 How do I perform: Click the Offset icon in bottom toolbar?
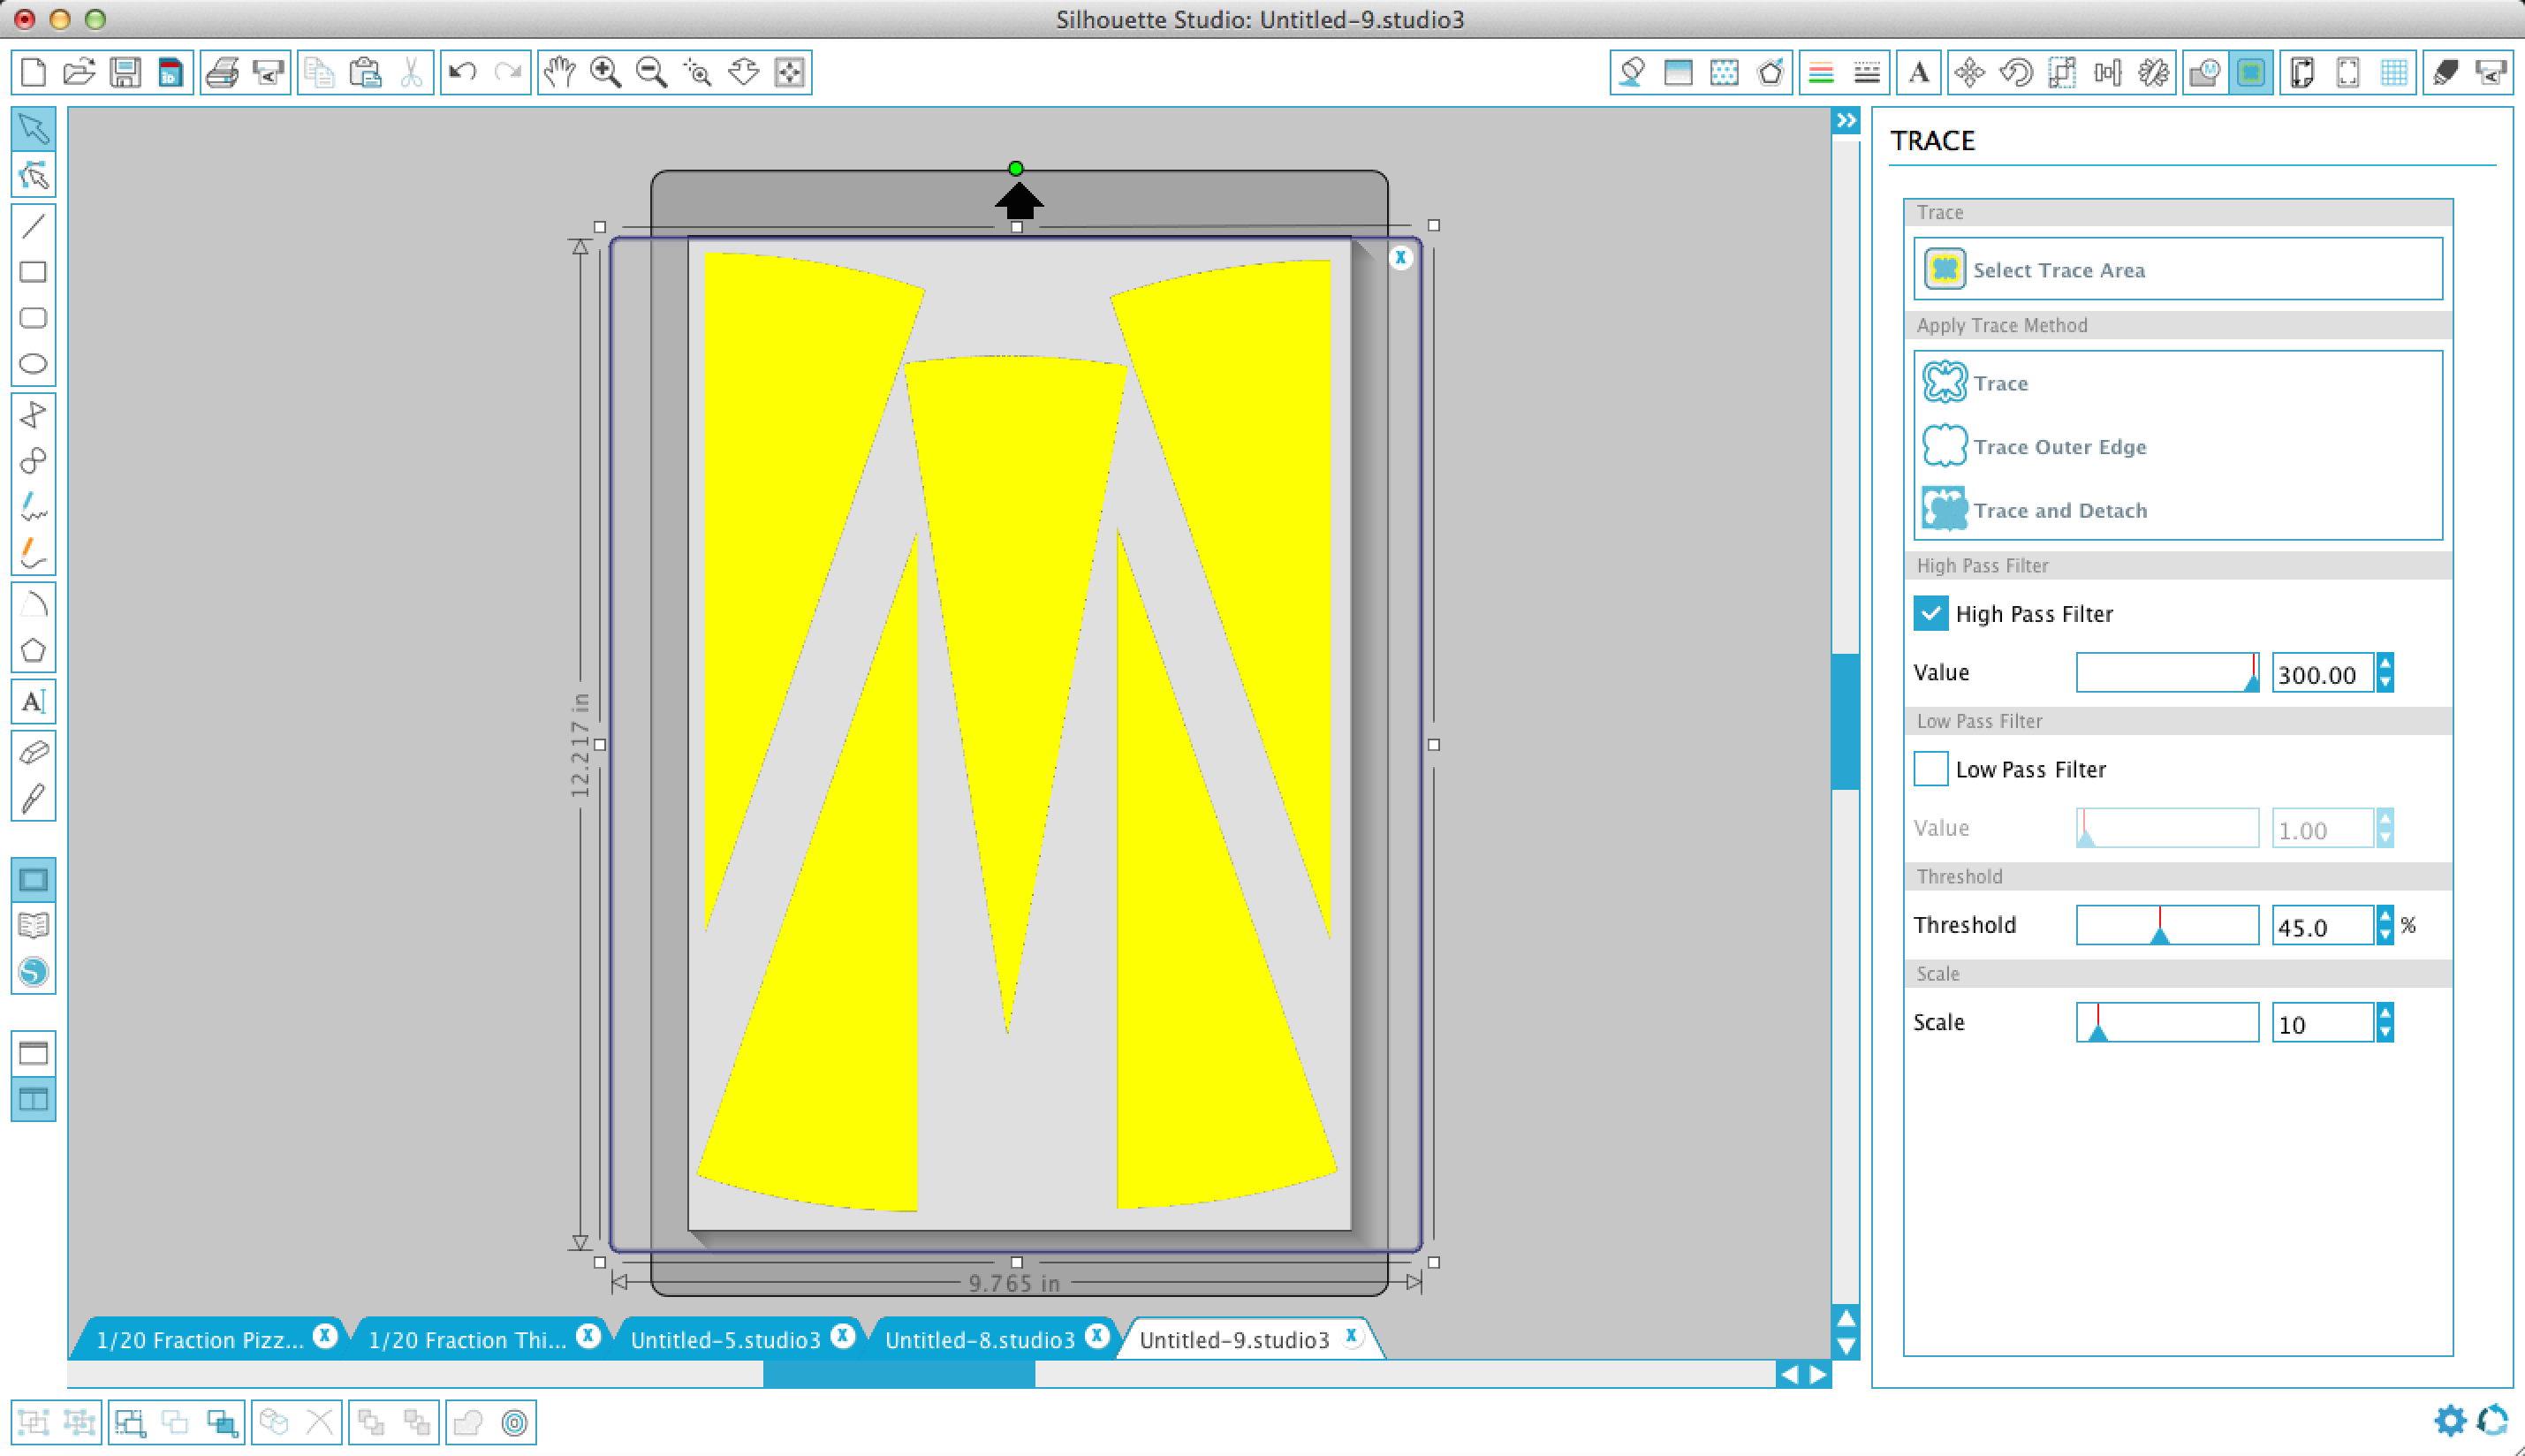[514, 1422]
